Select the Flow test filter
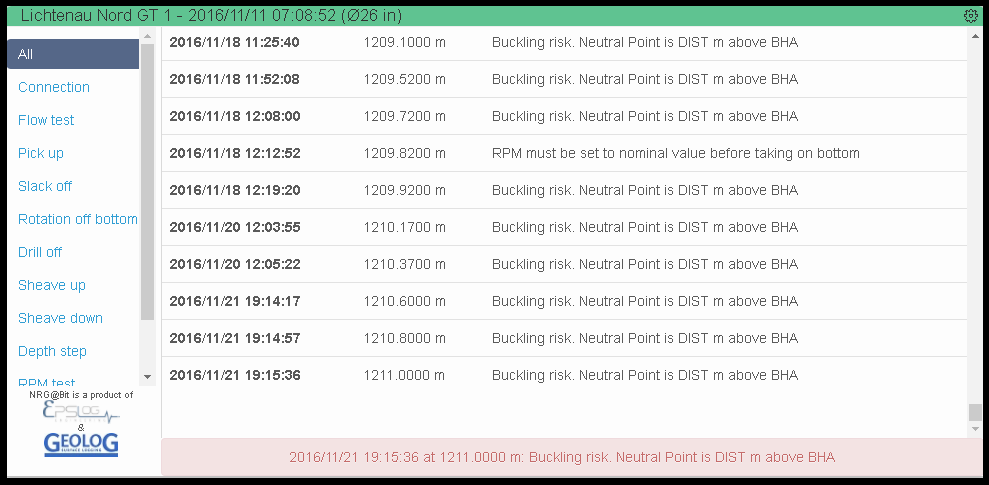989x485 pixels. click(46, 120)
